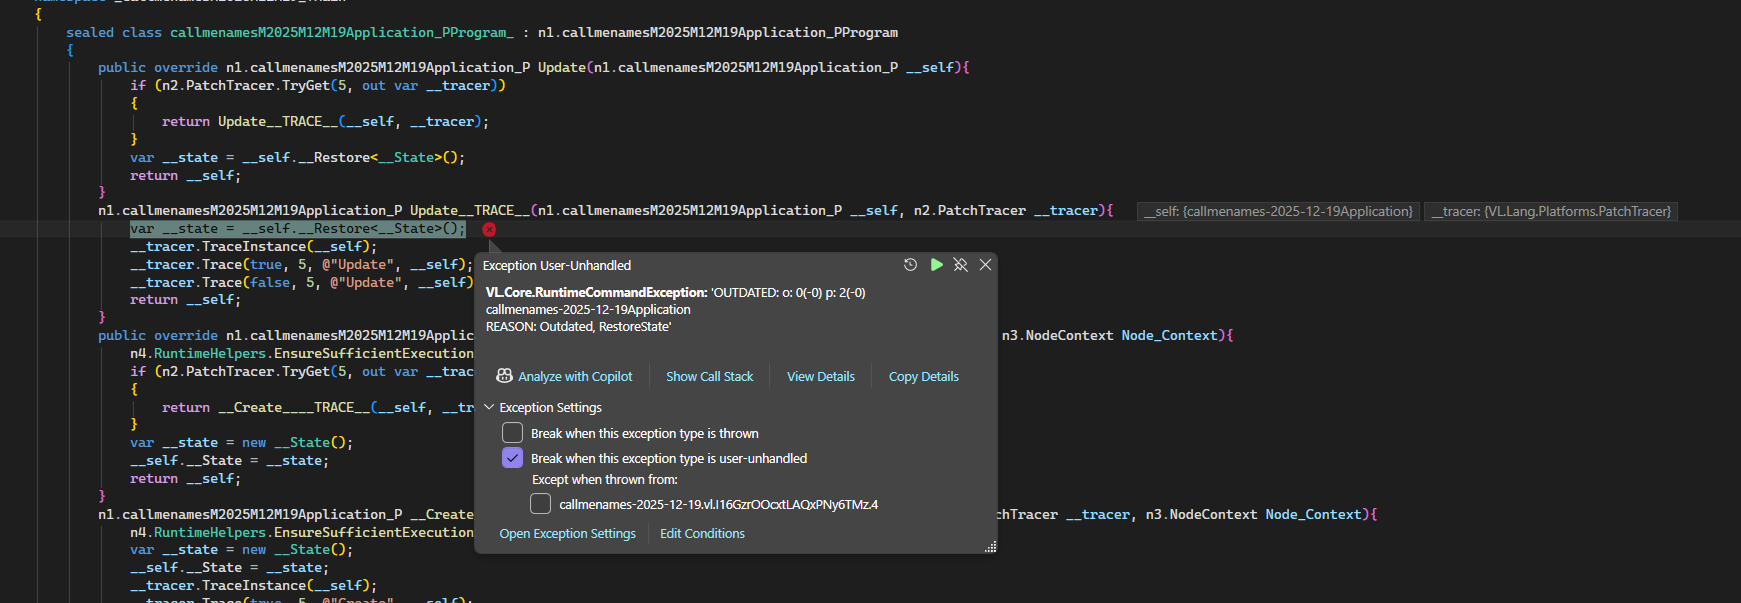Enable Break when exception type is thrown
Image resolution: width=1741 pixels, height=603 pixels.
click(x=512, y=433)
